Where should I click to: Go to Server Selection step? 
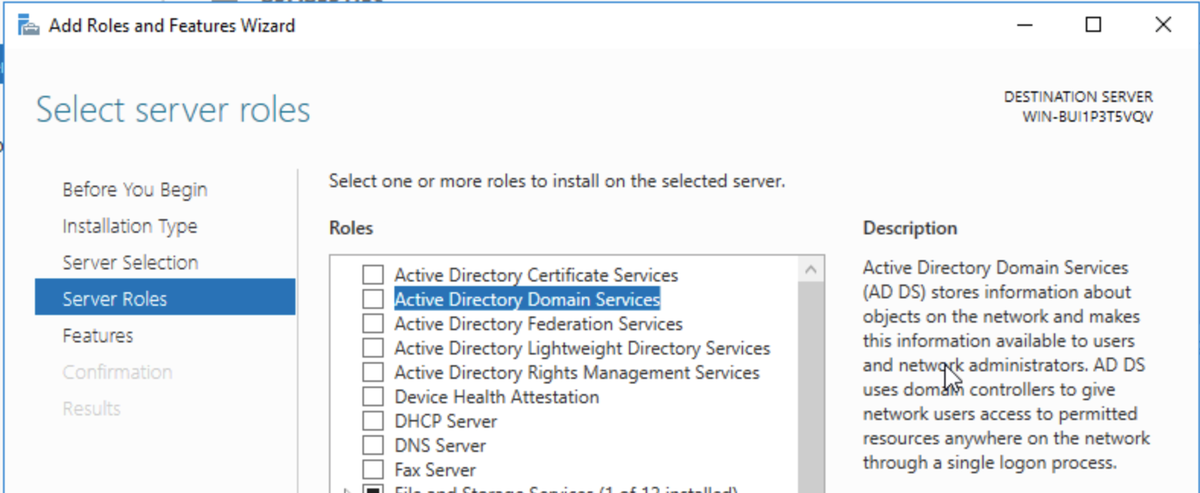130,262
